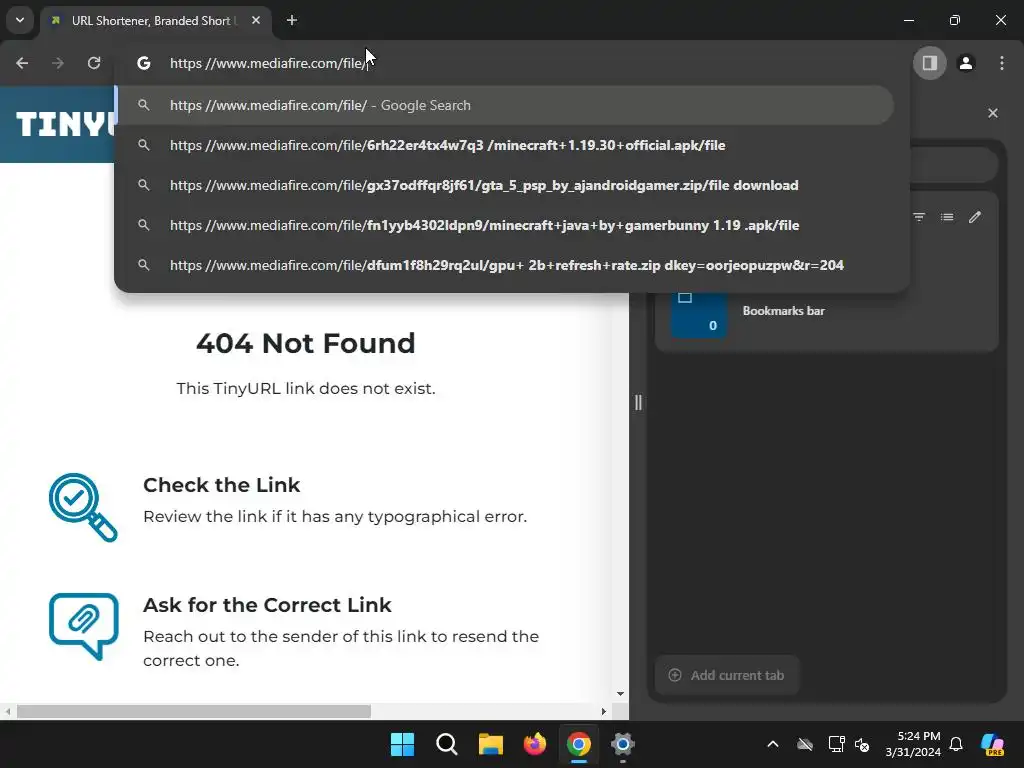Go back to the previous page
The image size is (1024, 768).
tap(22, 63)
